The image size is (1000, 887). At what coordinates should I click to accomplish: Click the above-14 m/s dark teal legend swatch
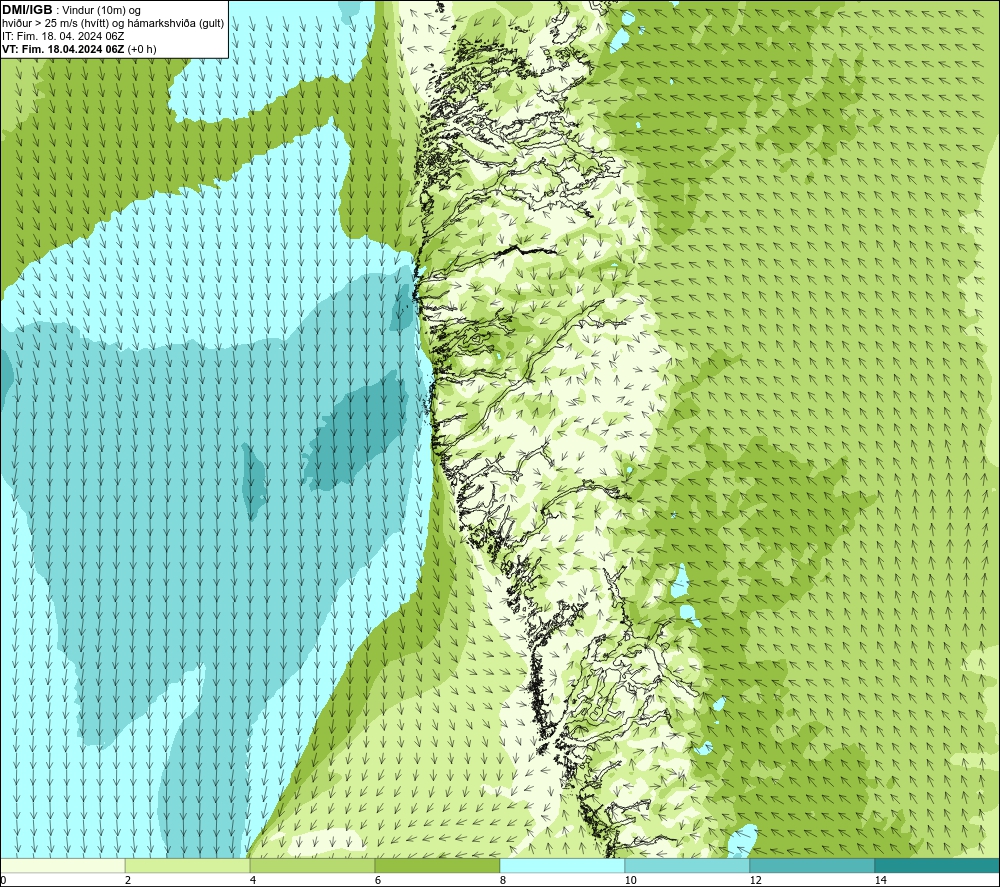(938, 865)
